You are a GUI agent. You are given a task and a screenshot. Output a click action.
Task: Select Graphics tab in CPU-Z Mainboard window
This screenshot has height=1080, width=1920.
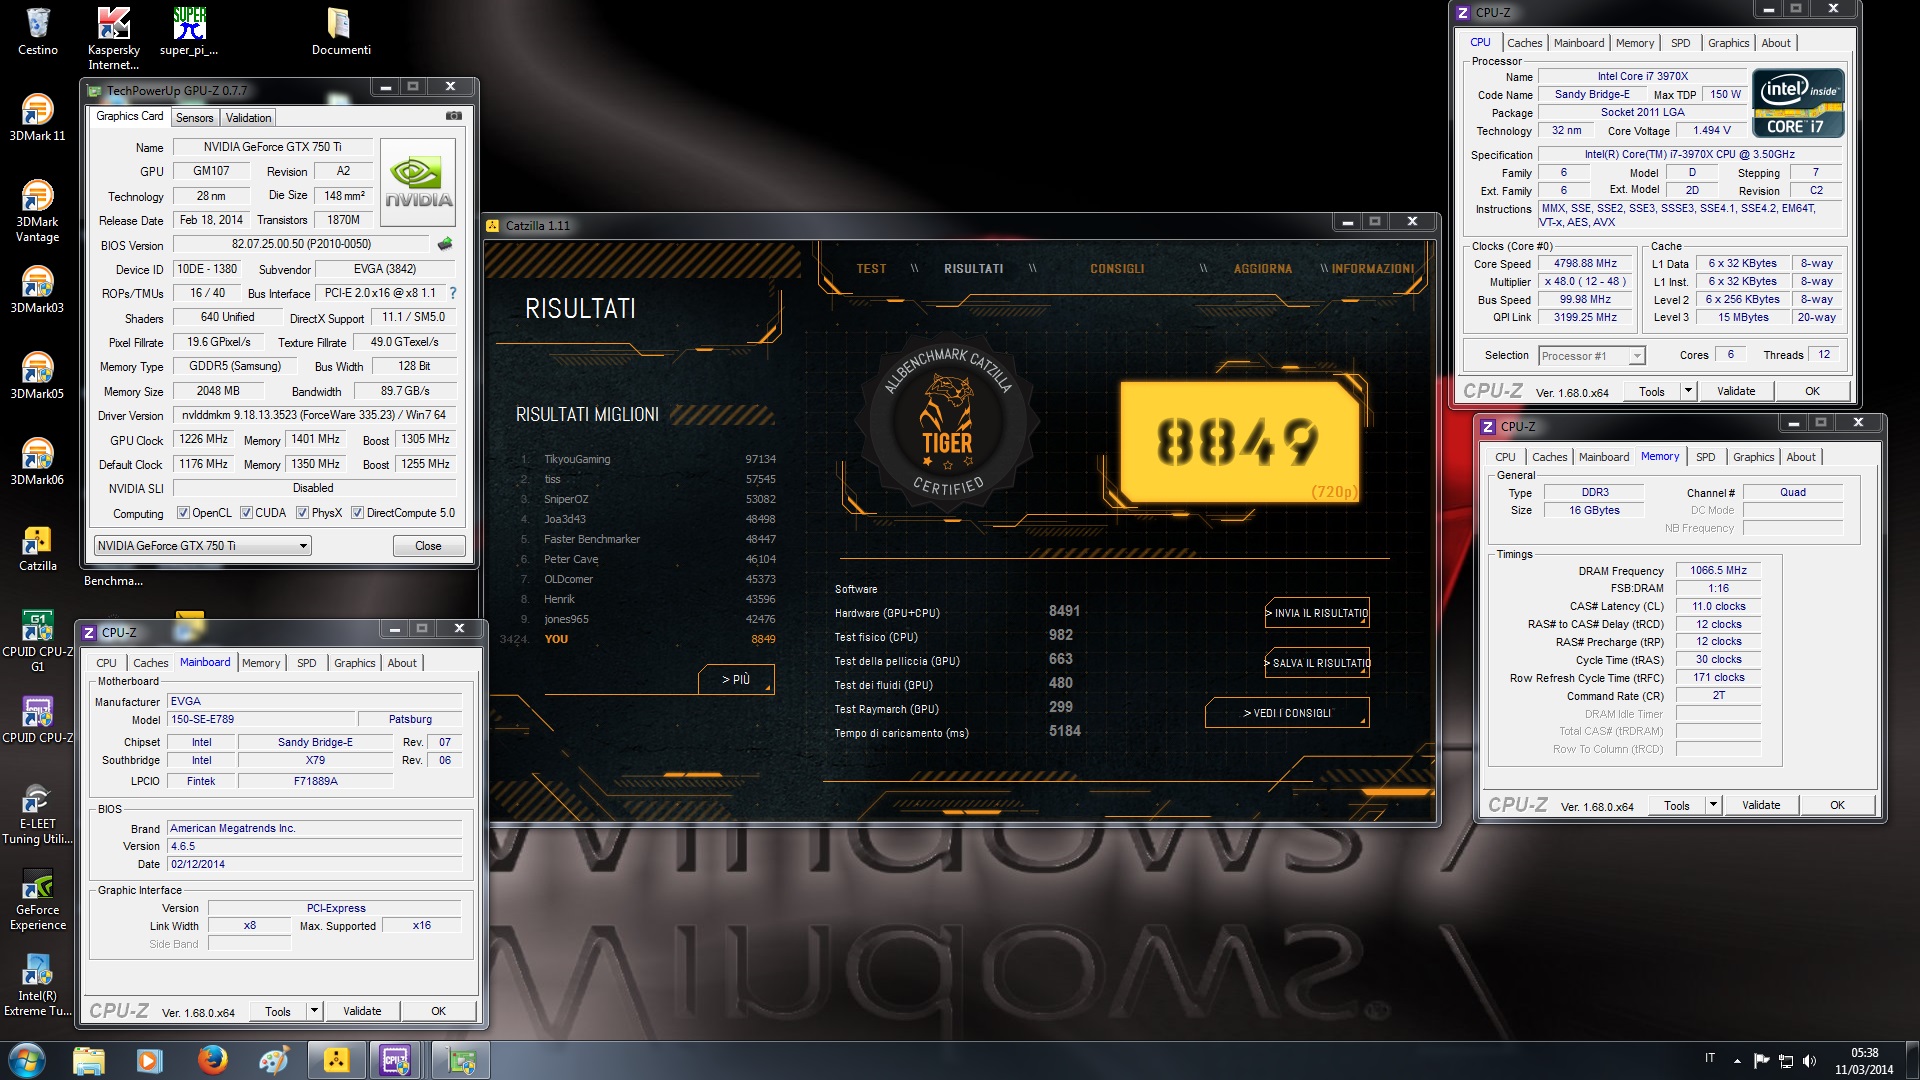[x=354, y=663]
